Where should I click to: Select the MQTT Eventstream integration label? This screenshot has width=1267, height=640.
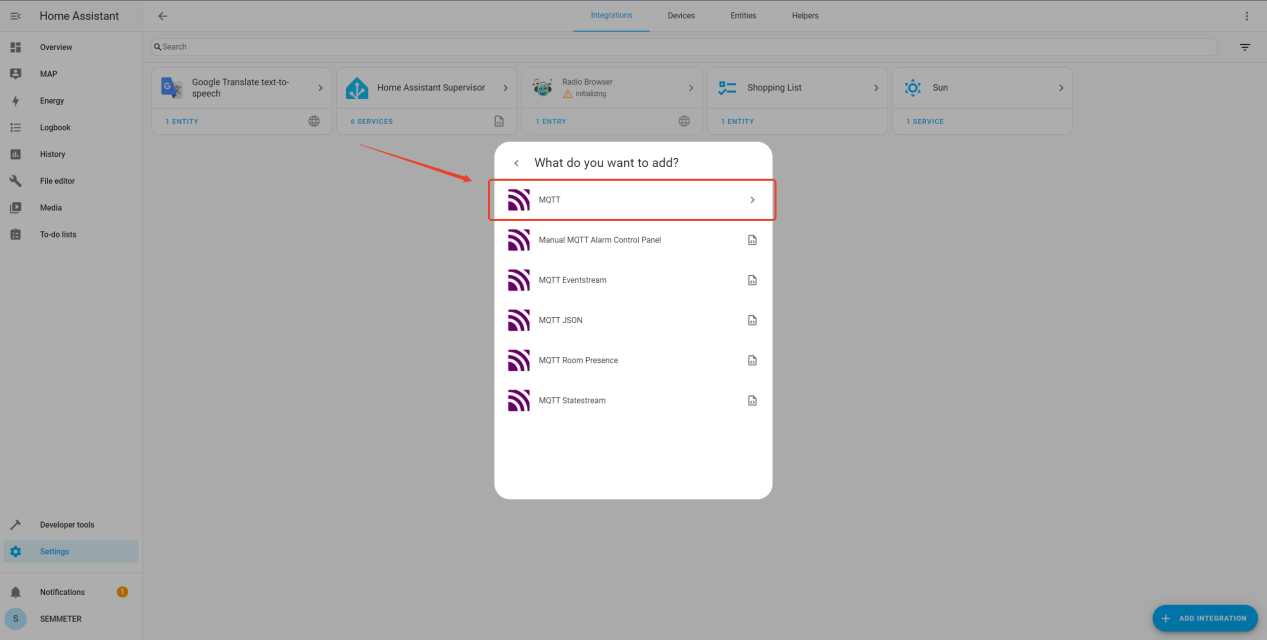[x=573, y=280]
